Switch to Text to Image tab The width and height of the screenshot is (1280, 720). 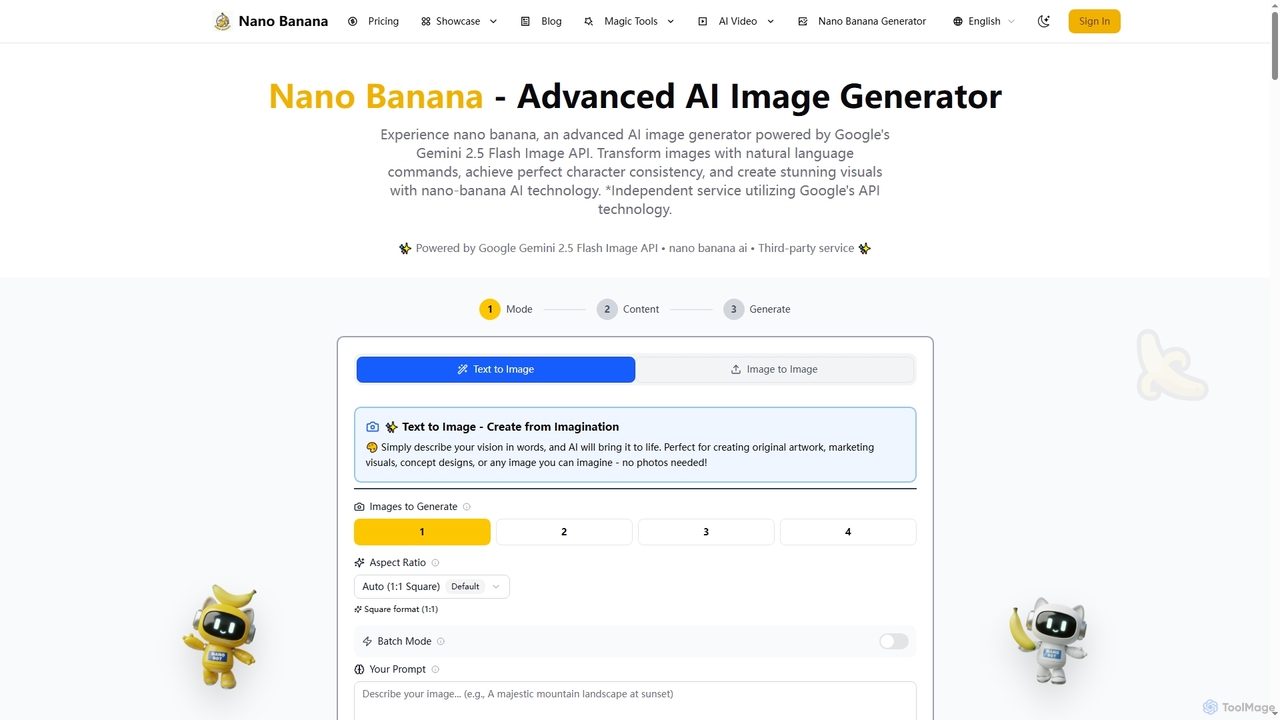[496, 369]
